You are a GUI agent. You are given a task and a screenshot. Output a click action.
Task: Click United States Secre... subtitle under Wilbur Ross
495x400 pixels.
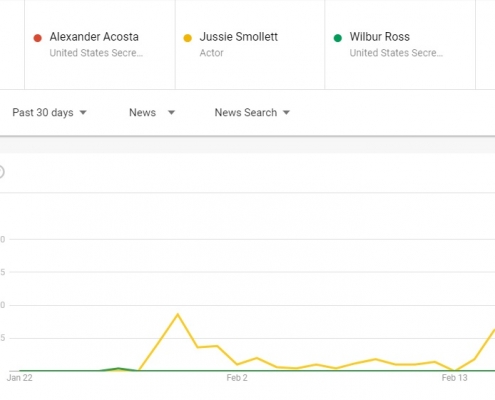pos(396,53)
